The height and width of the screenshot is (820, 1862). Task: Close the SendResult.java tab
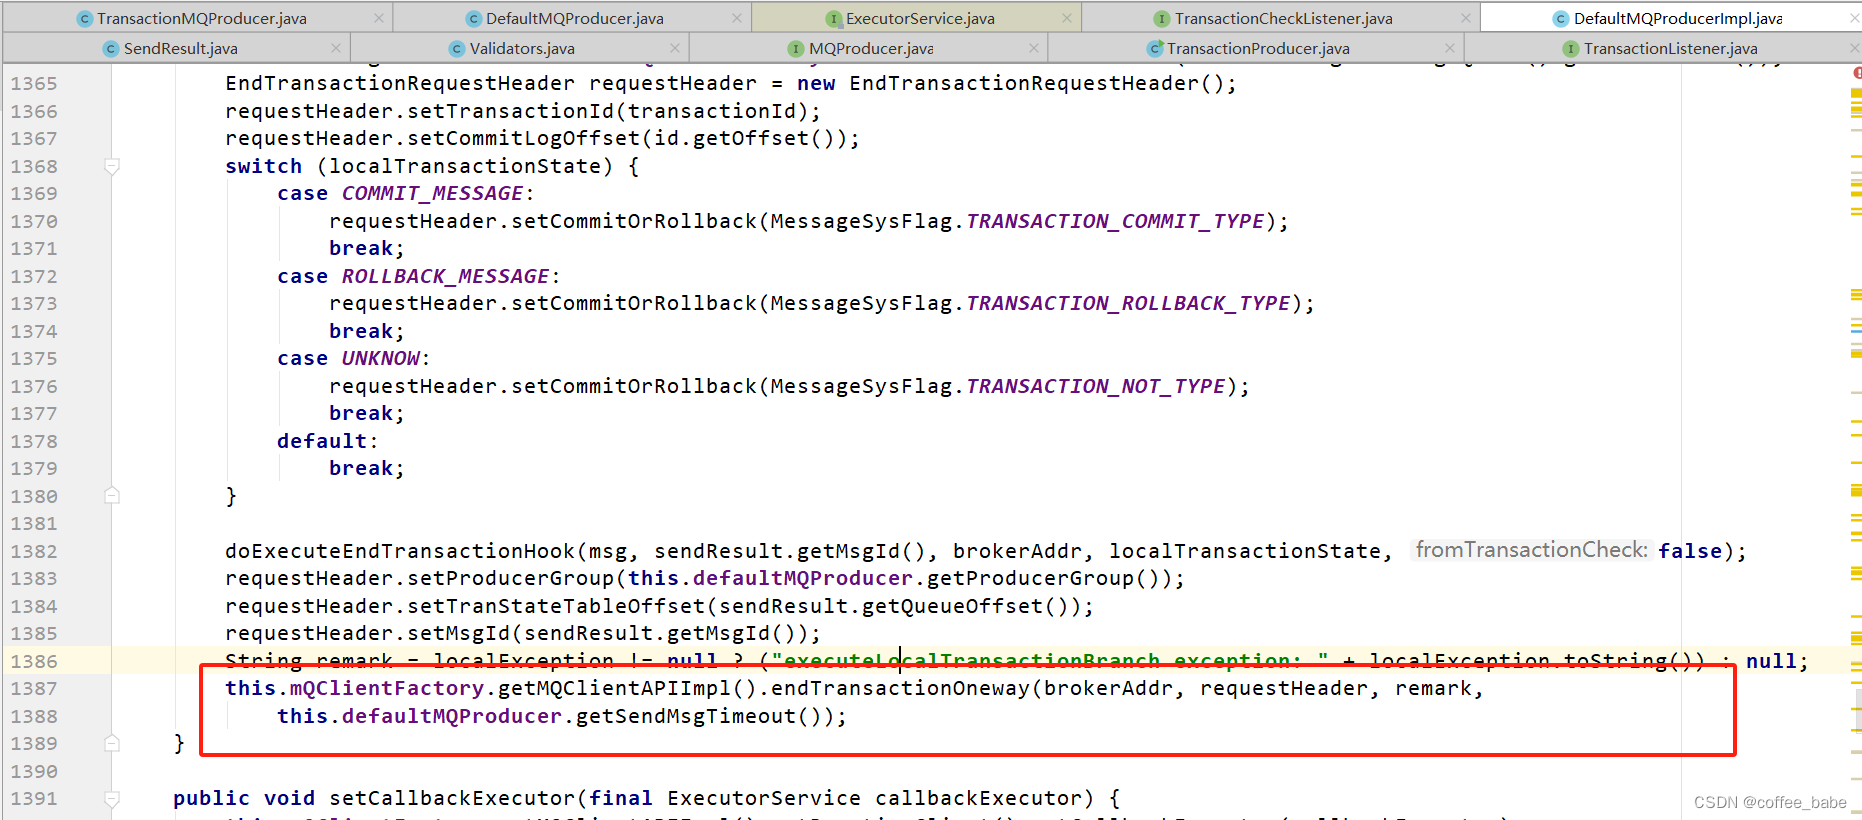coord(336,48)
